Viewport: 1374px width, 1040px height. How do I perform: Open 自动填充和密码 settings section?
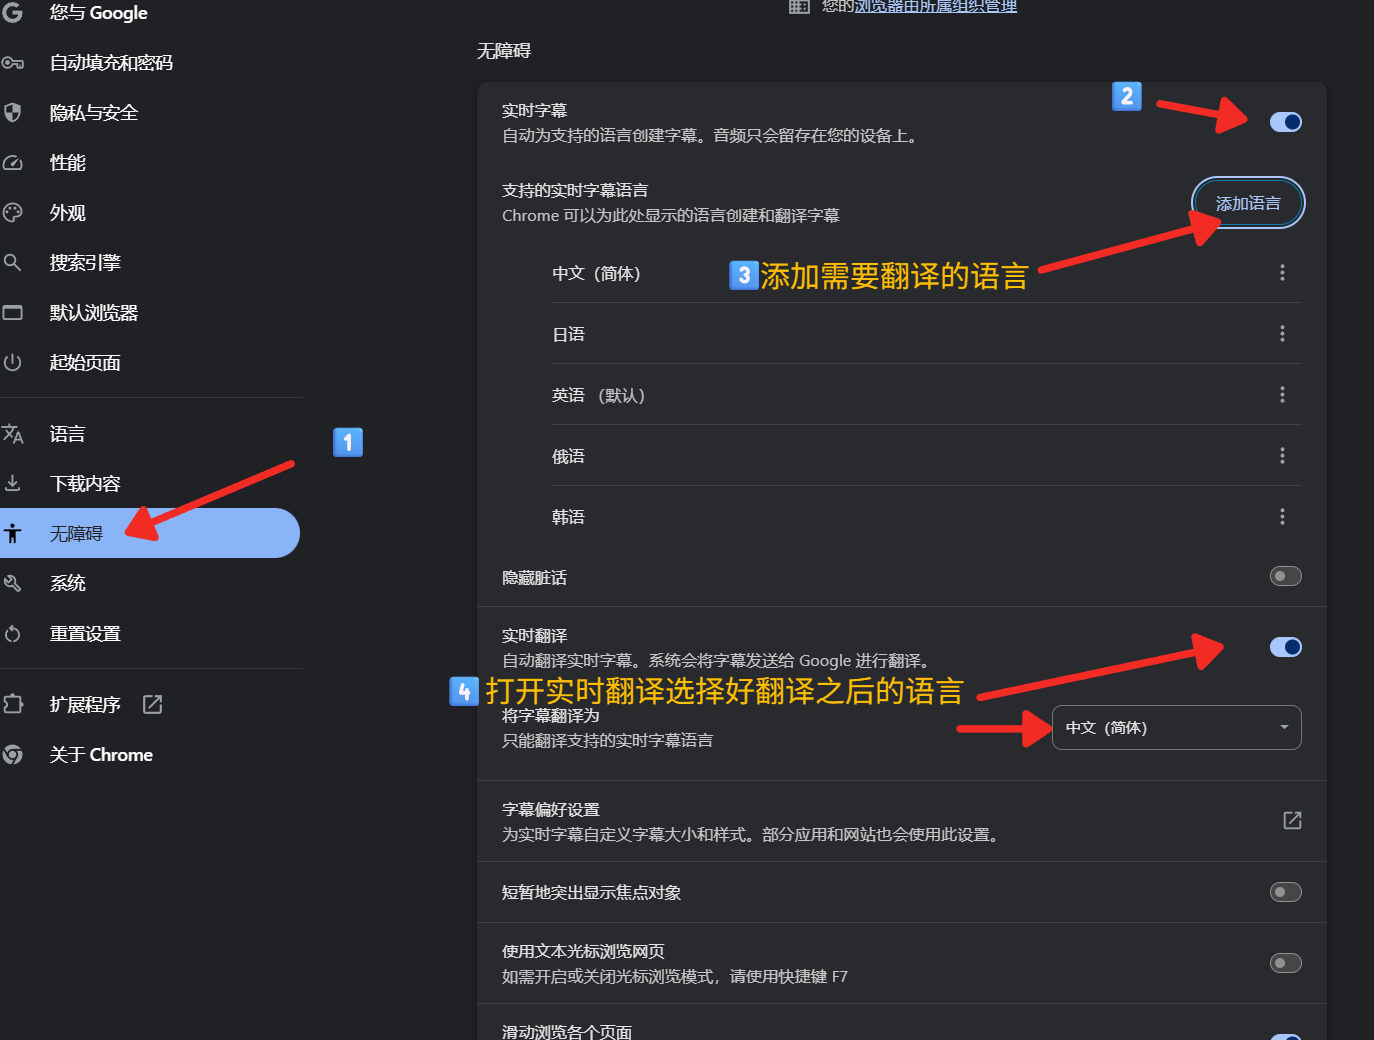[x=111, y=63]
